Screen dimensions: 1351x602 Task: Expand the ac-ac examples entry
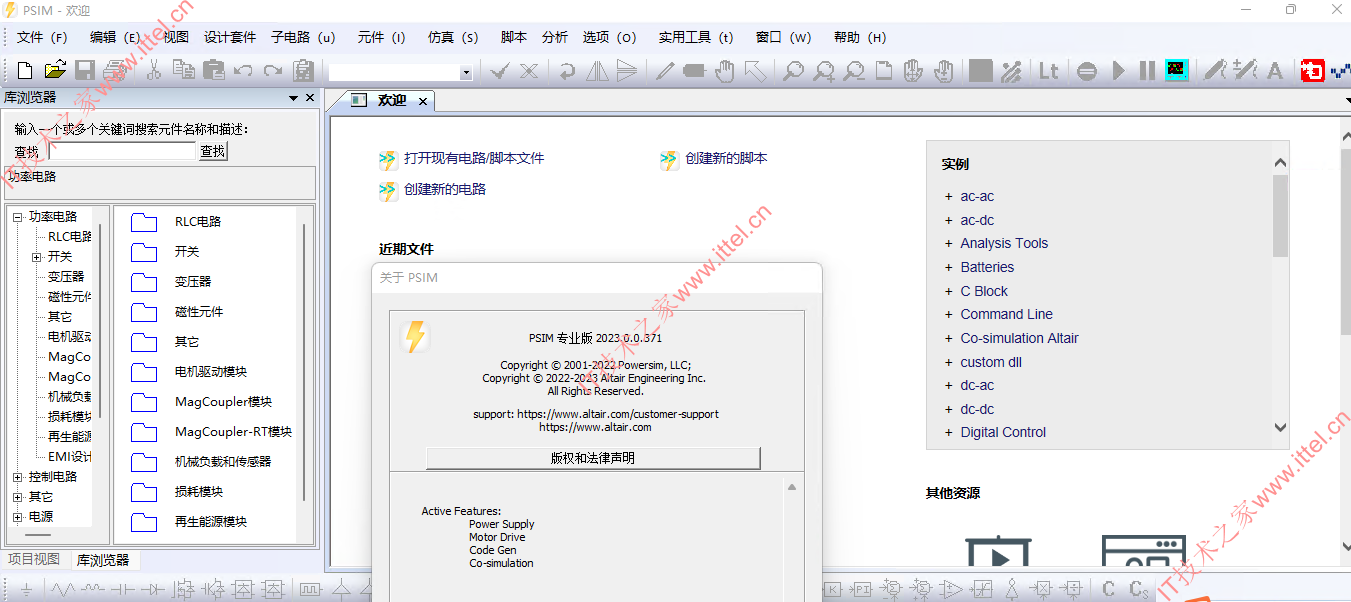point(949,196)
